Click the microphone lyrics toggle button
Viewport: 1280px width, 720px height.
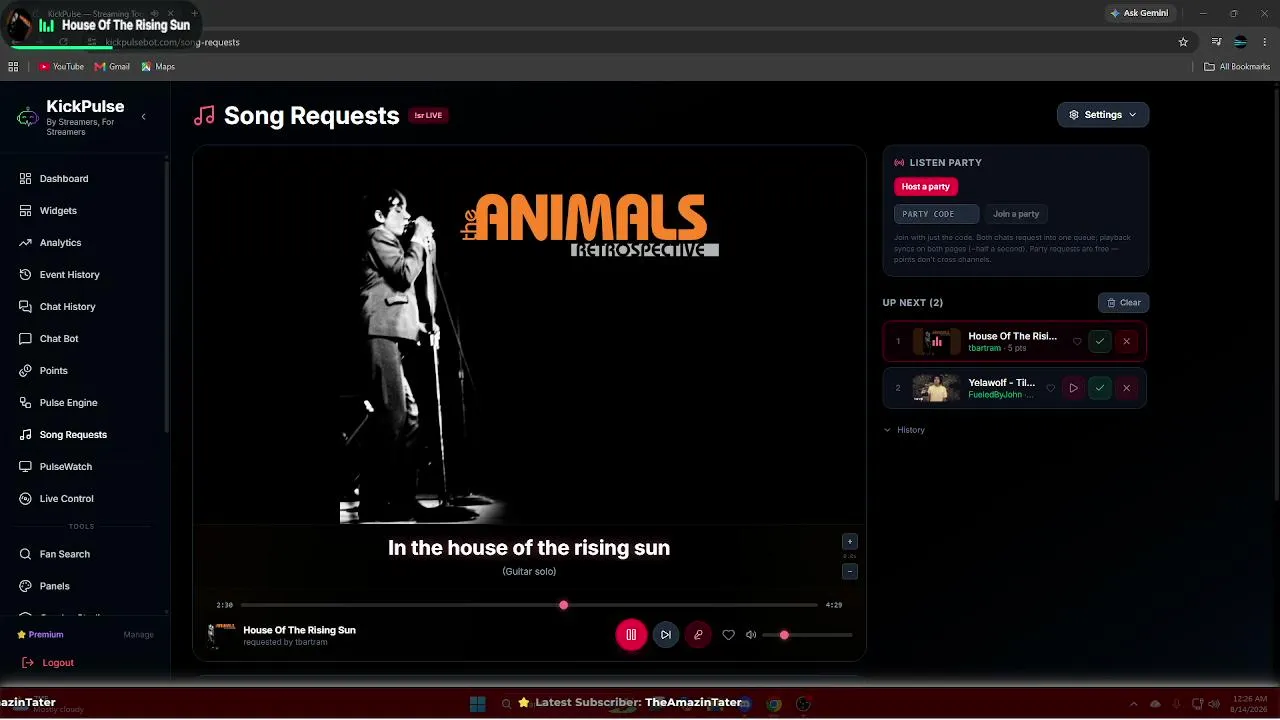698,635
